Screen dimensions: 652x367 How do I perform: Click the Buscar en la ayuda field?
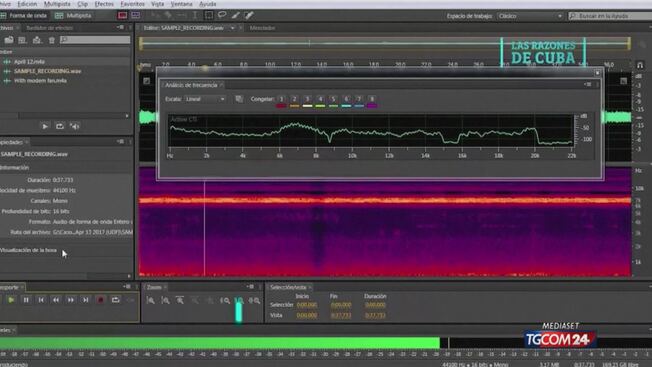coord(610,16)
